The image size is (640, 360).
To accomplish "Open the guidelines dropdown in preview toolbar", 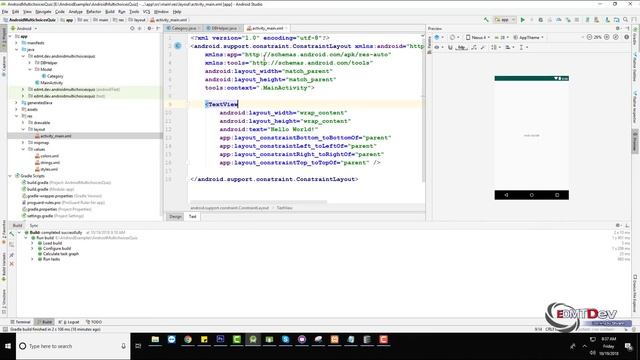I will [523, 47].
